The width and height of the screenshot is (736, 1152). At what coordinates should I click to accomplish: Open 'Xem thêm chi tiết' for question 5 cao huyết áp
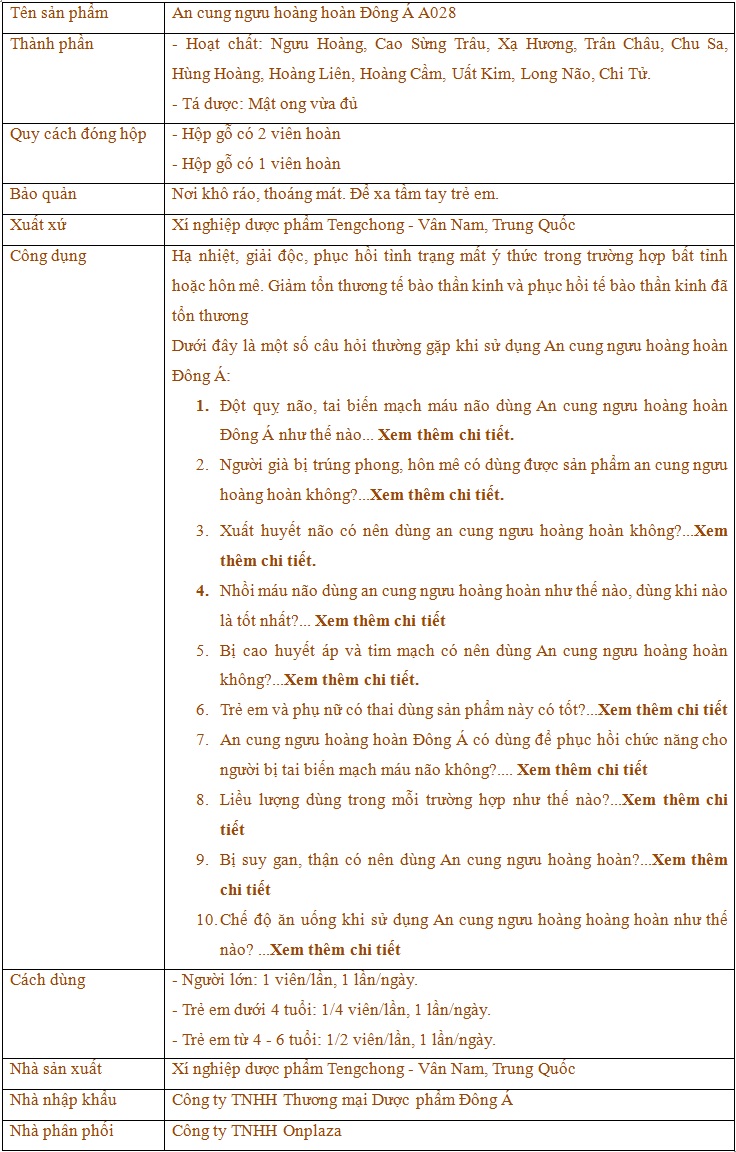click(x=352, y=680)
